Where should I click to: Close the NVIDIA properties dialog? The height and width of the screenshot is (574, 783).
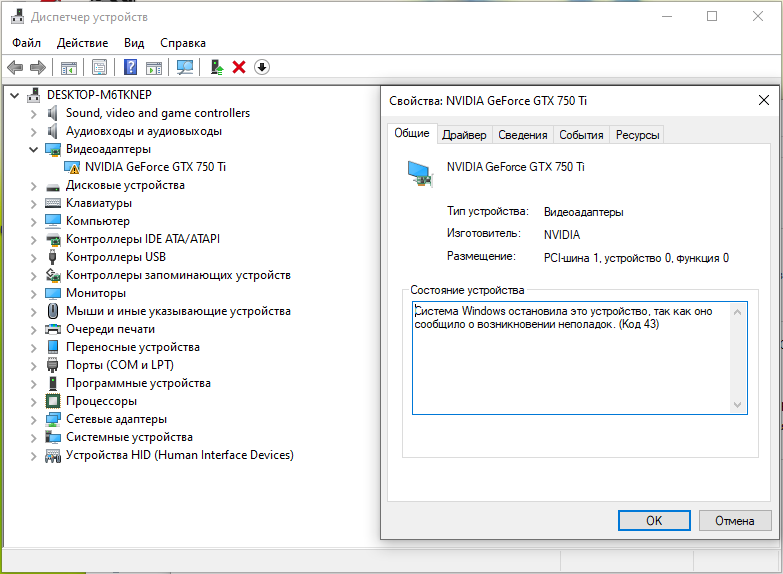(x=764, y=100)
